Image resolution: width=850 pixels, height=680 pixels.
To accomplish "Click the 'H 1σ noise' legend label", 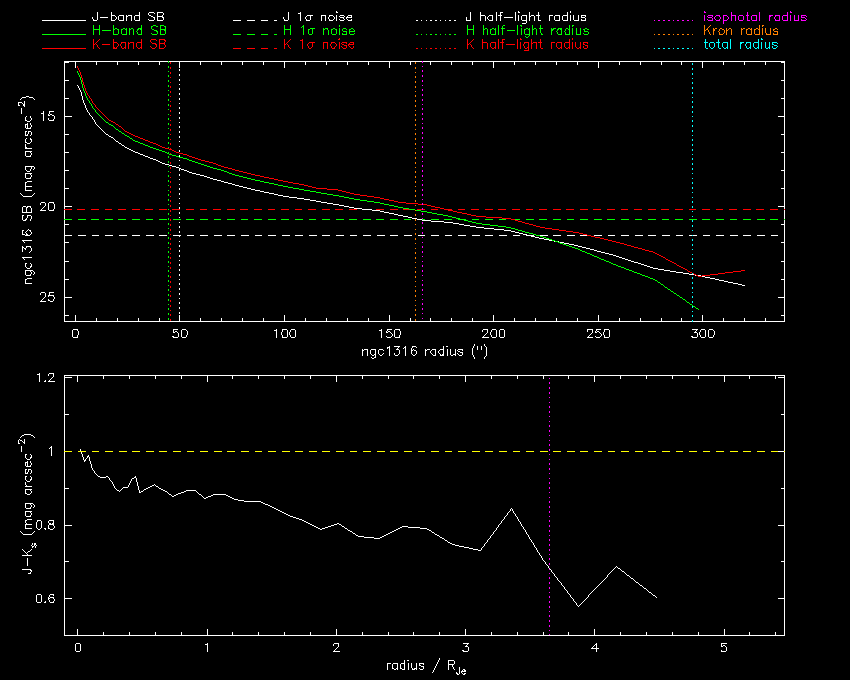I will tap(319, 30).
